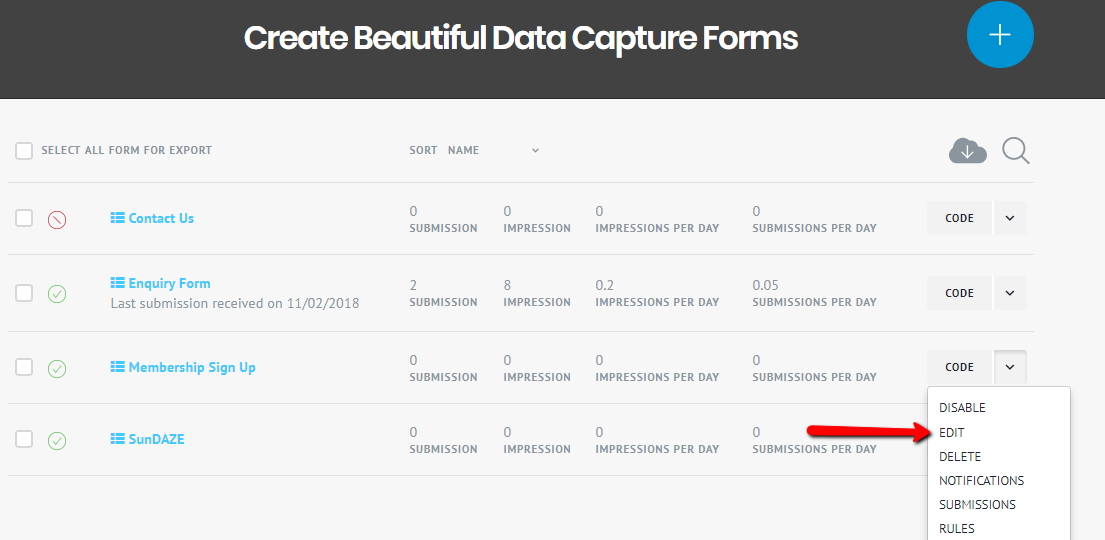Image resolution: width=1105 pixels, height=540 pixels.
Task: Choose Delete from the dropdown menu
Action: (x=959, y=456)
